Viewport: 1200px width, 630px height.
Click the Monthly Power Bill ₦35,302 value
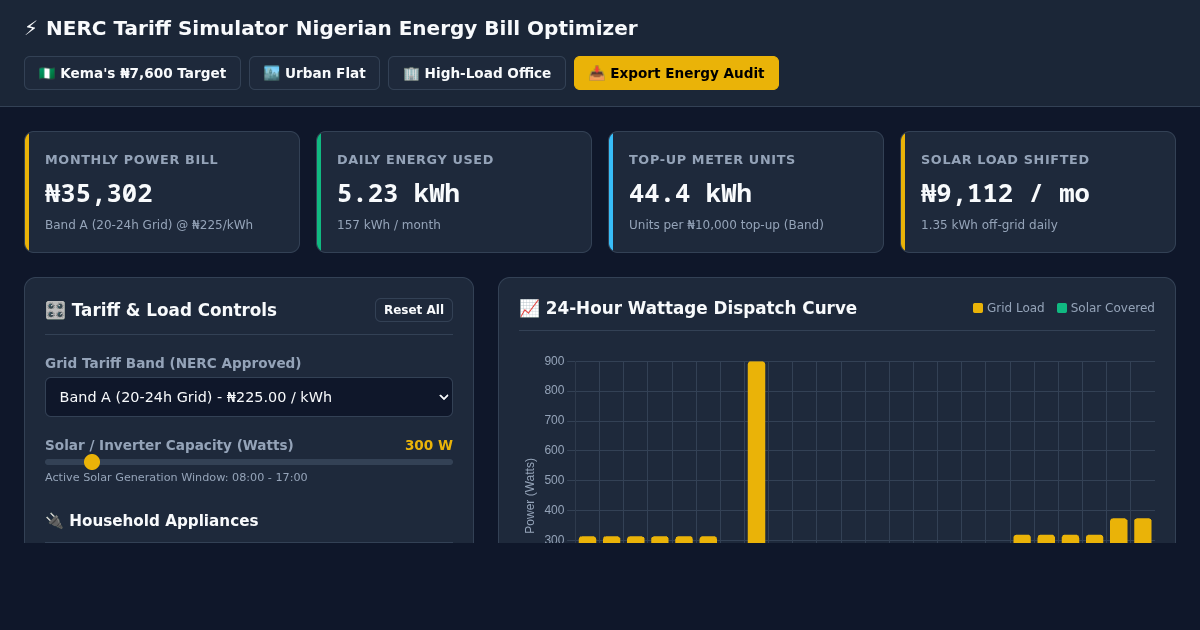coord(99,193)
